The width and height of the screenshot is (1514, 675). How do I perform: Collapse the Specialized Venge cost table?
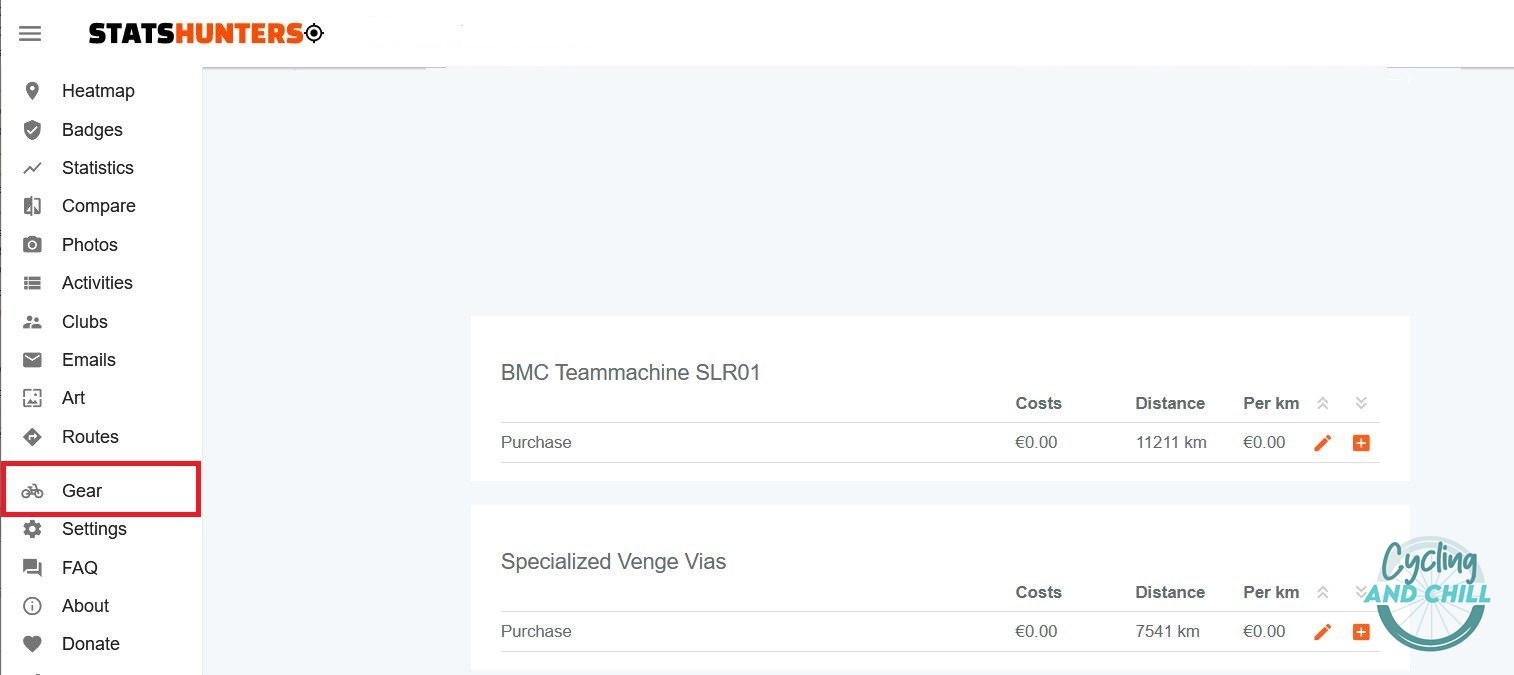point(1322,591)
